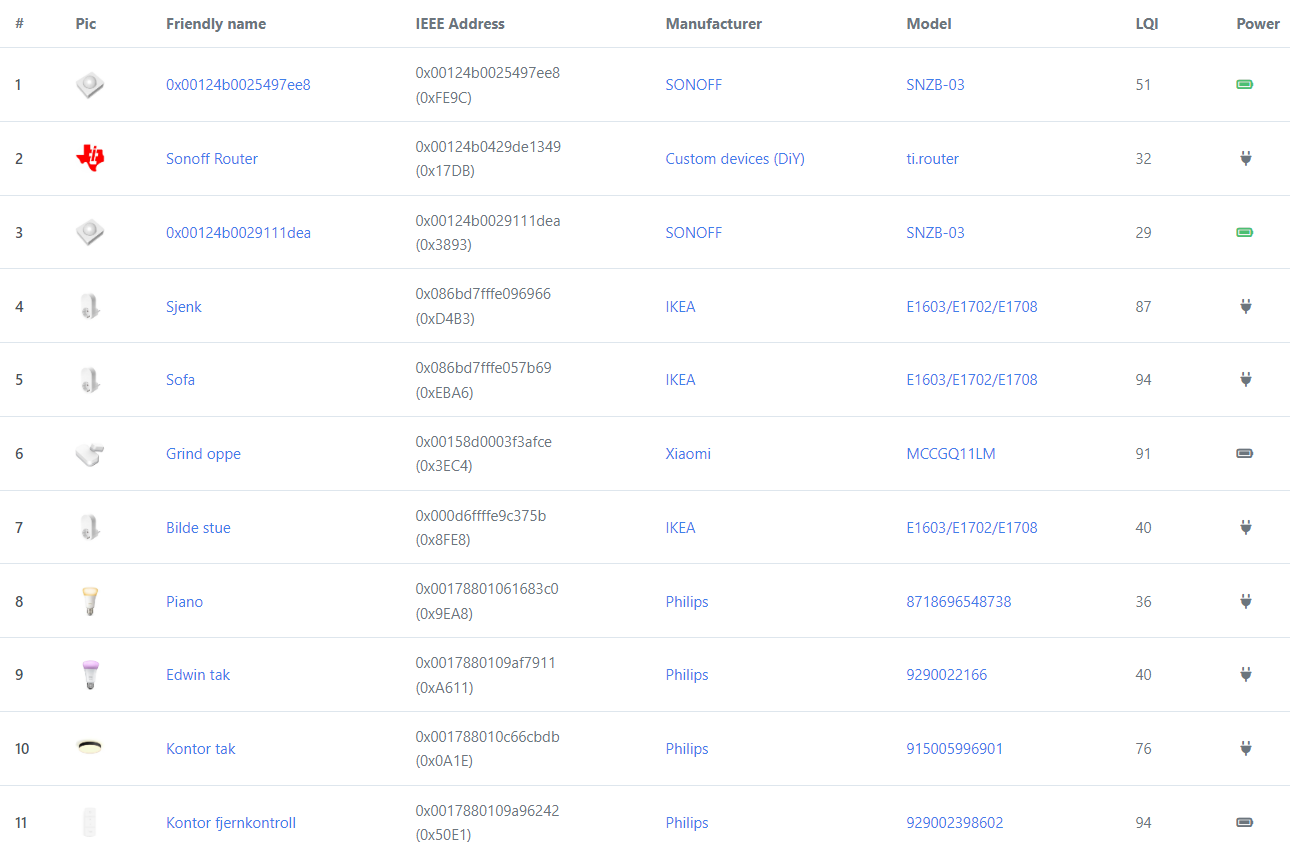1290x857 pixels.
Task: Open the IKEA manufacturer link for Sjenk
Action: tap(681, 306)
